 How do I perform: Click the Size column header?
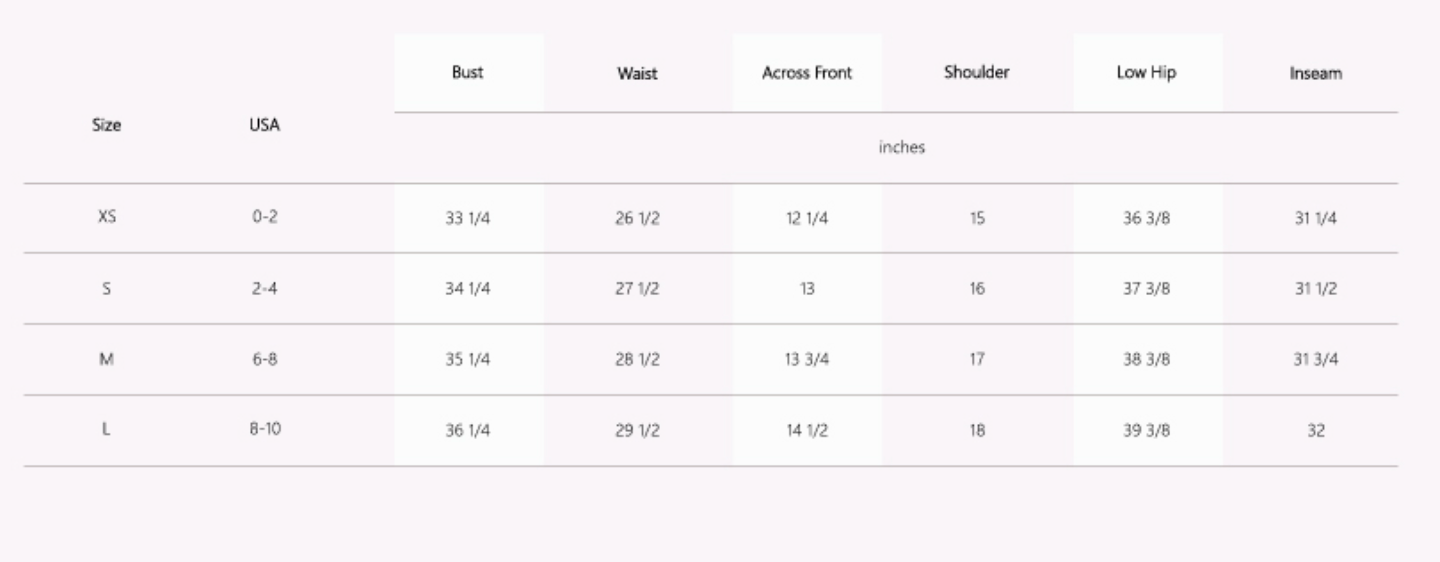tap(106, 125)
